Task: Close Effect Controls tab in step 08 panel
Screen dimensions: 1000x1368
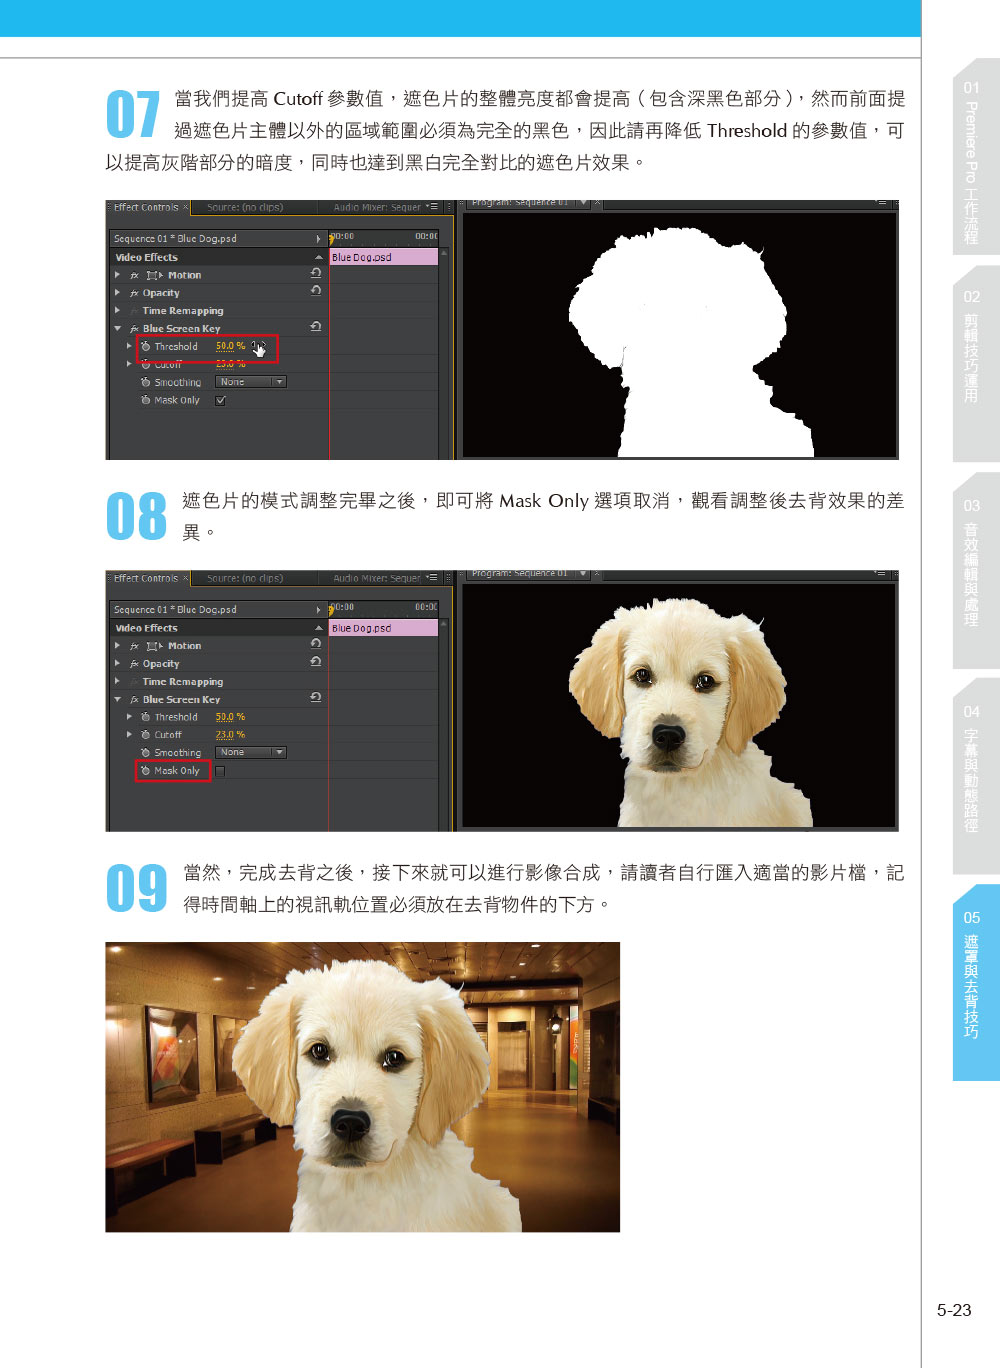Action: 185,578
